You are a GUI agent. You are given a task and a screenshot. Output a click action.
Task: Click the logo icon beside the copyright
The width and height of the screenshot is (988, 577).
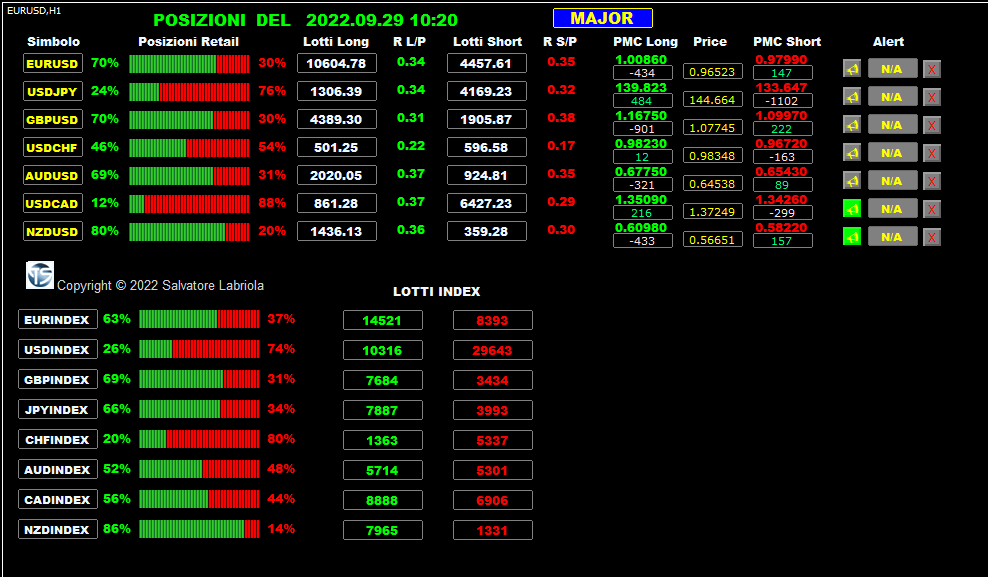(40, 275)
